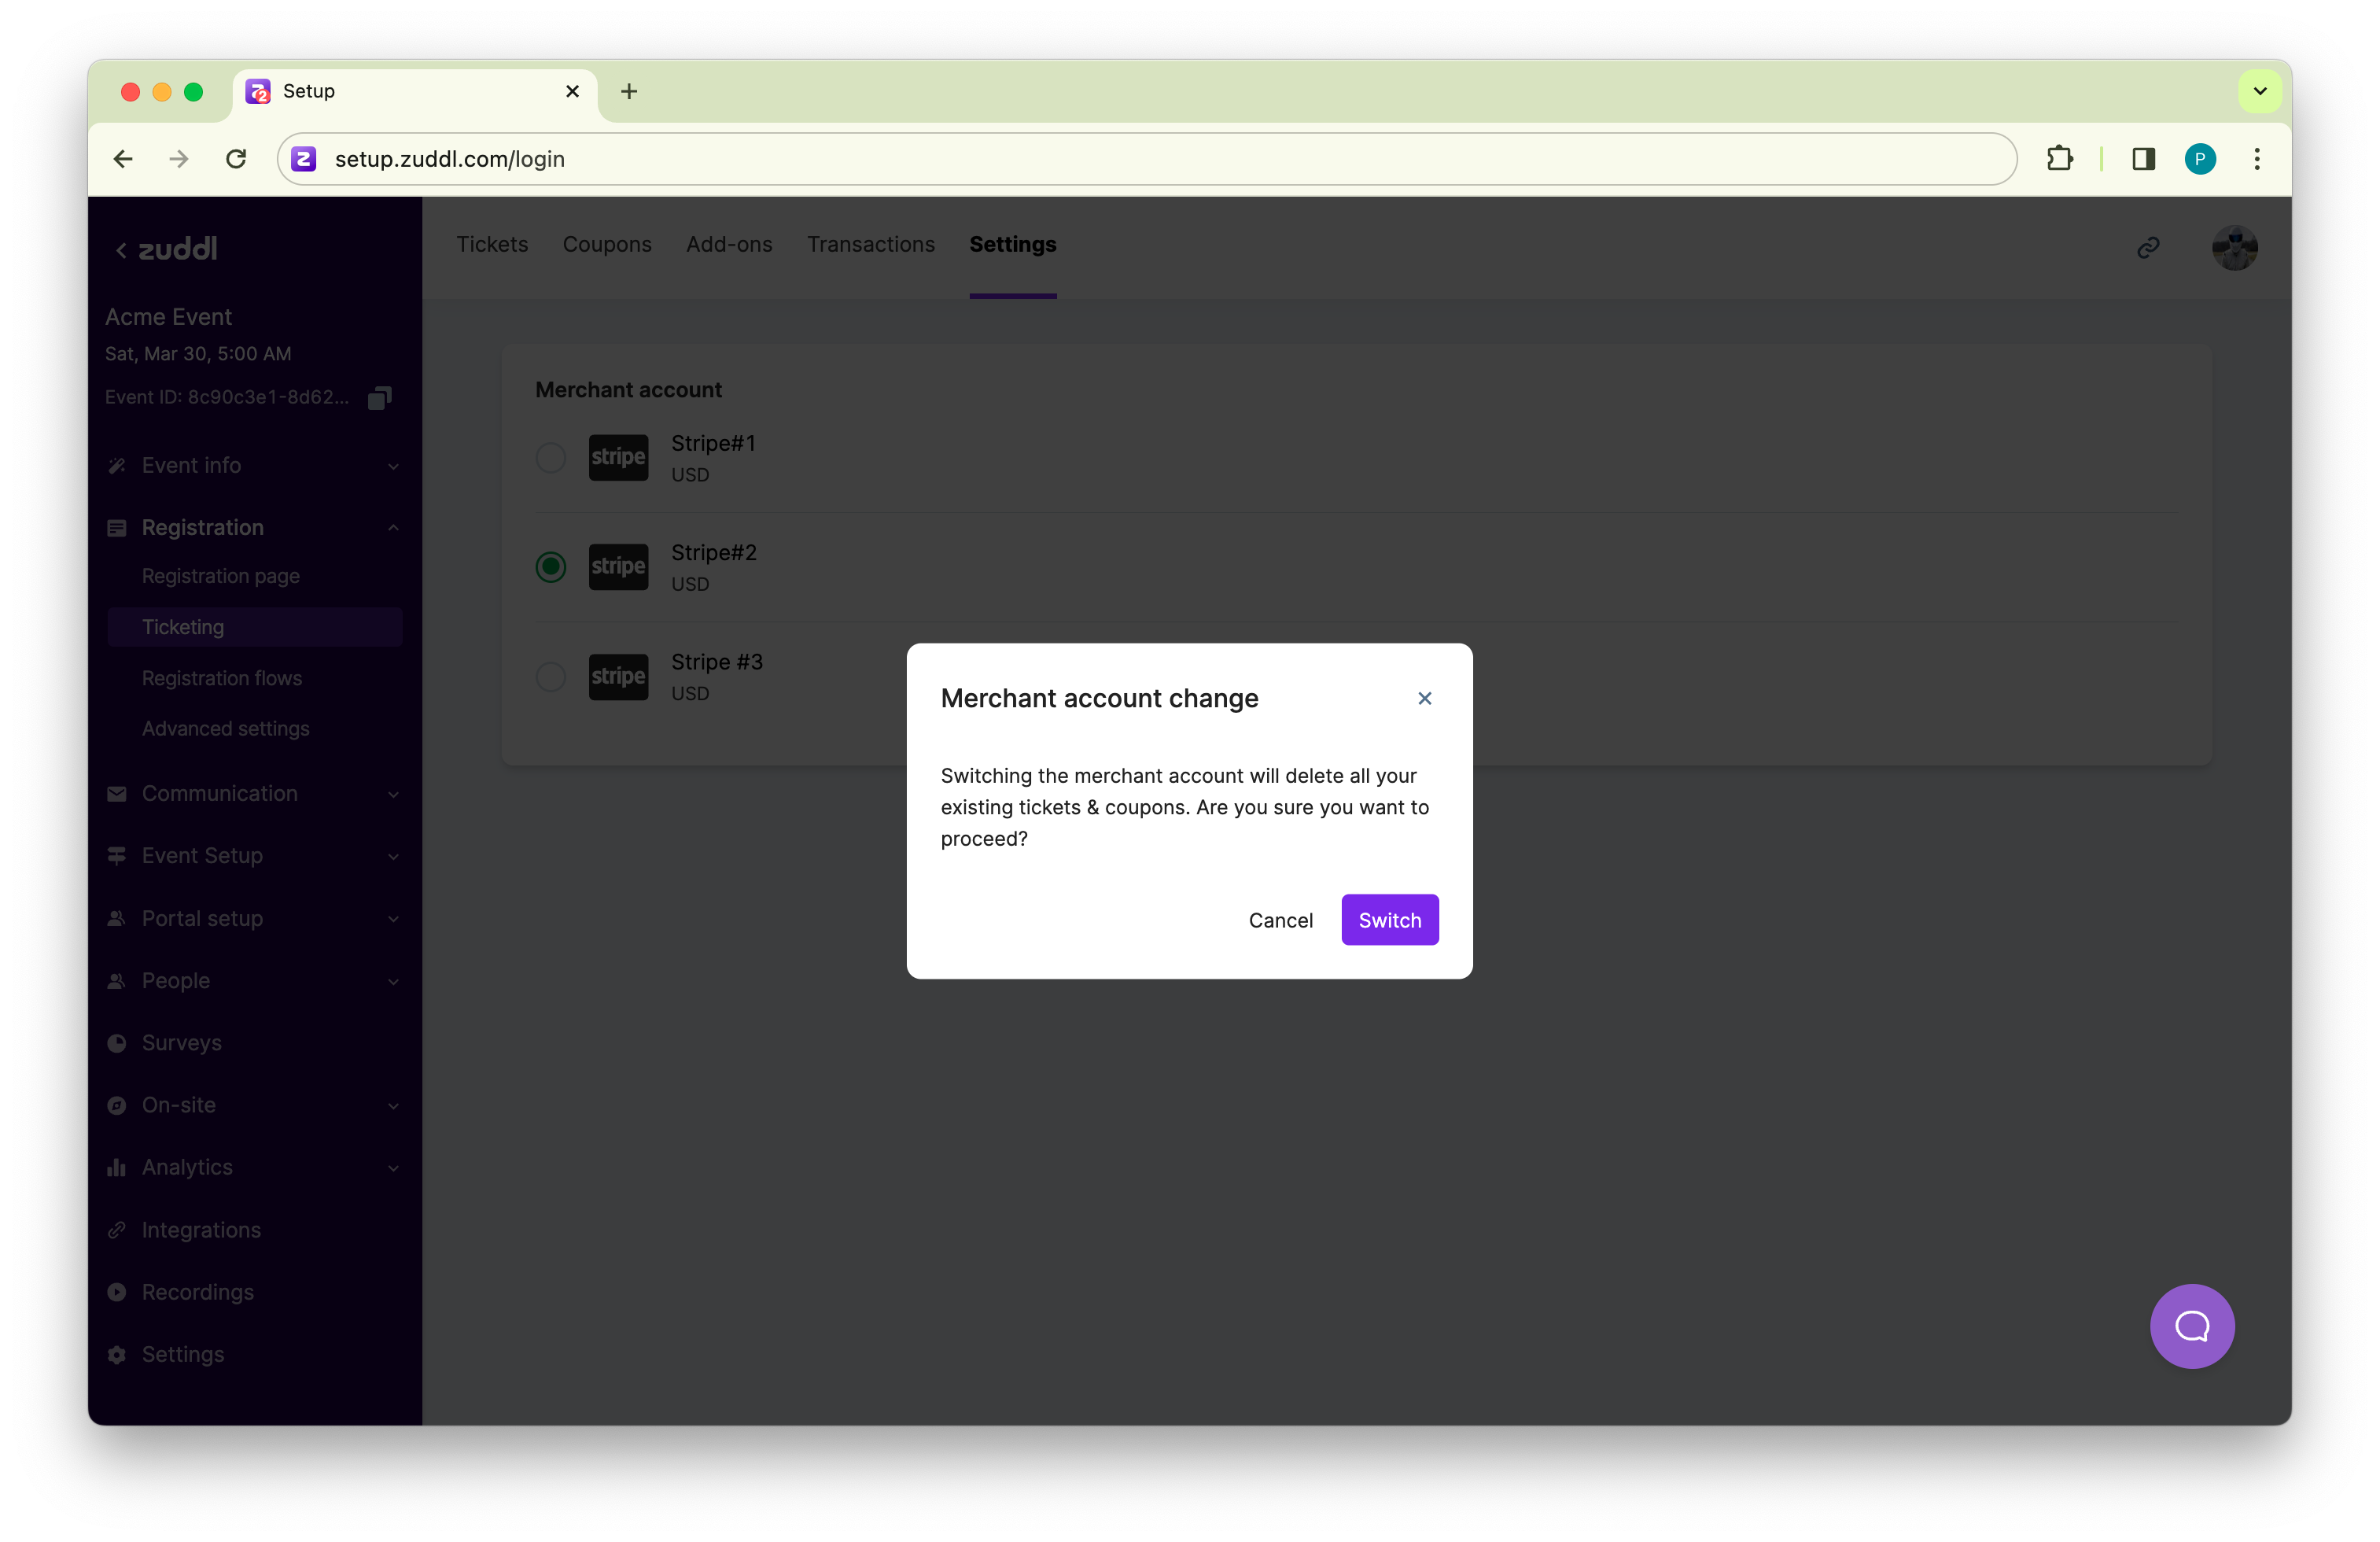Select the Stripe #3 radio button
Viewport: 2380px width, 1542px height.
[x=551, y=677]
